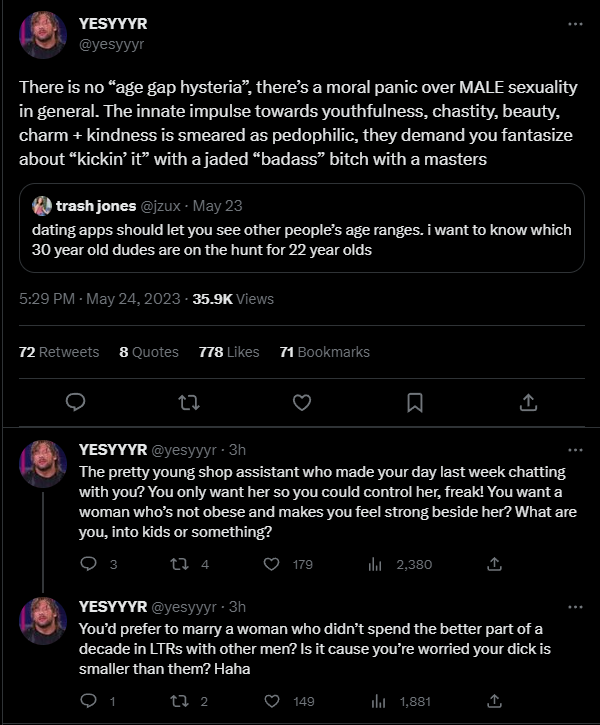Image resolution: width=600 pixels, height=725 pixels.
Task: View analytics for 2,380 views reply
Action: 376,564
